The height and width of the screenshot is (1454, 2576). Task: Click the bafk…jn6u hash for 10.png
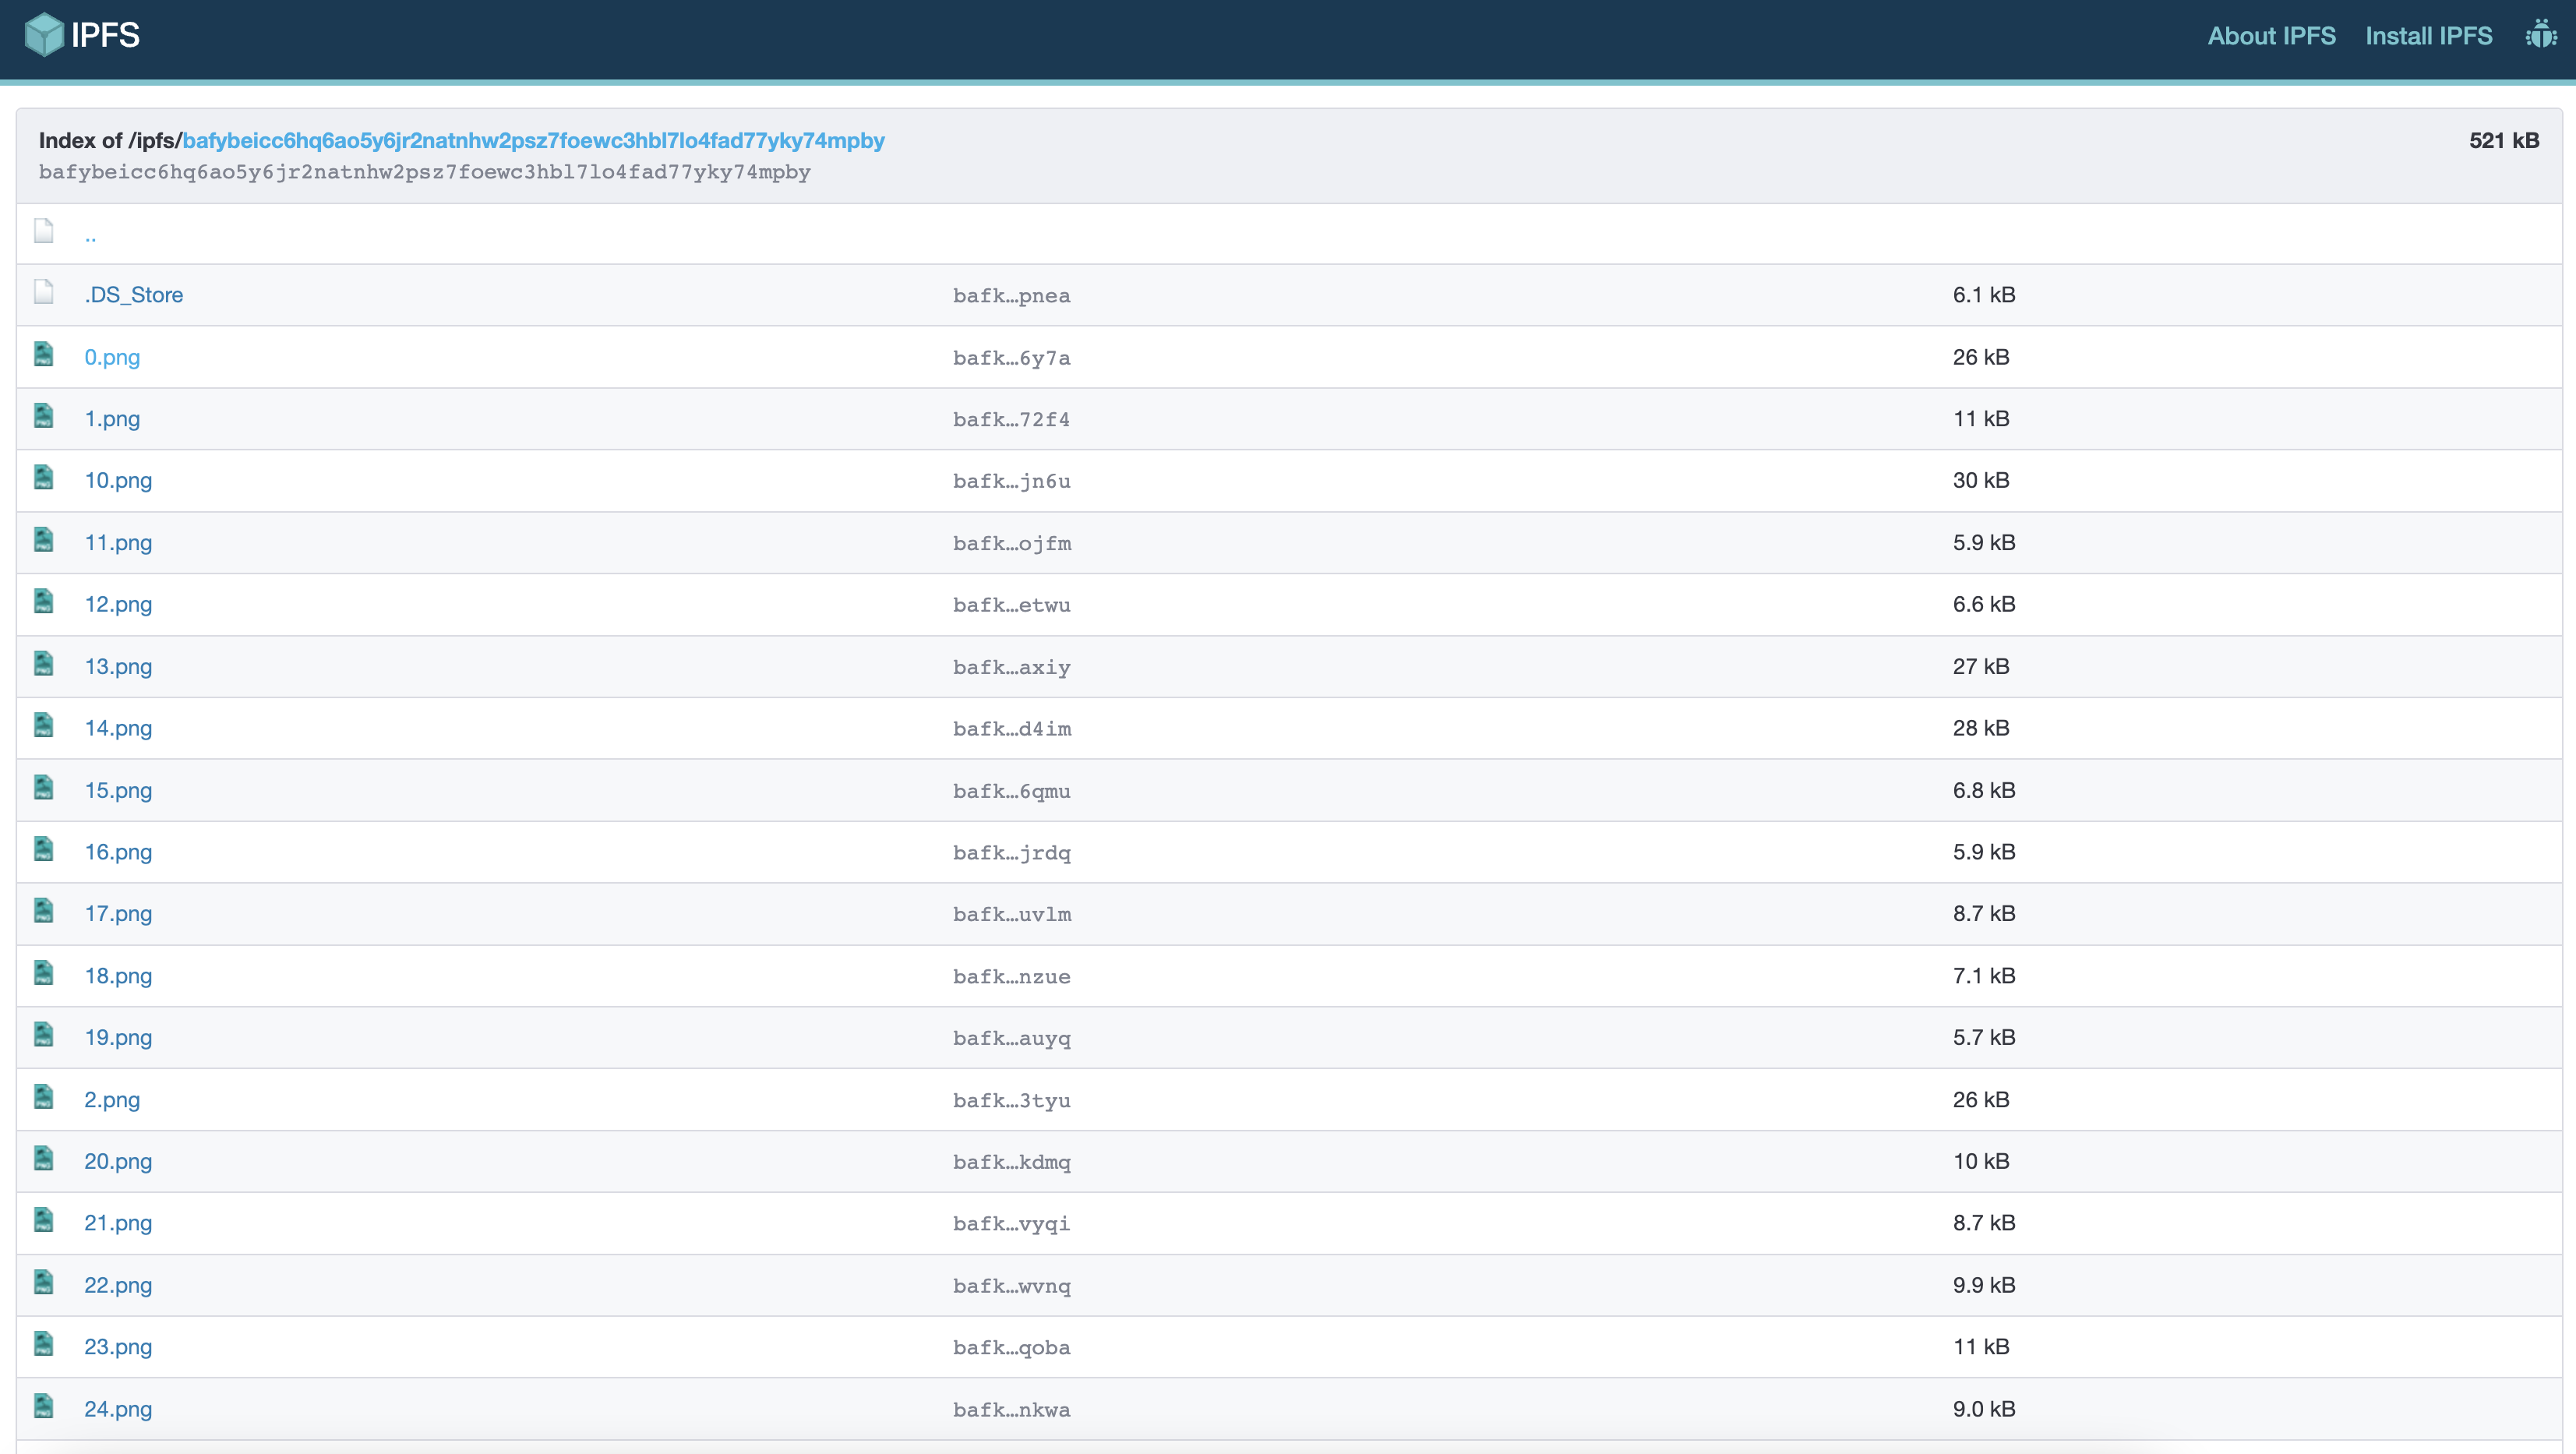click(1011, 481)
